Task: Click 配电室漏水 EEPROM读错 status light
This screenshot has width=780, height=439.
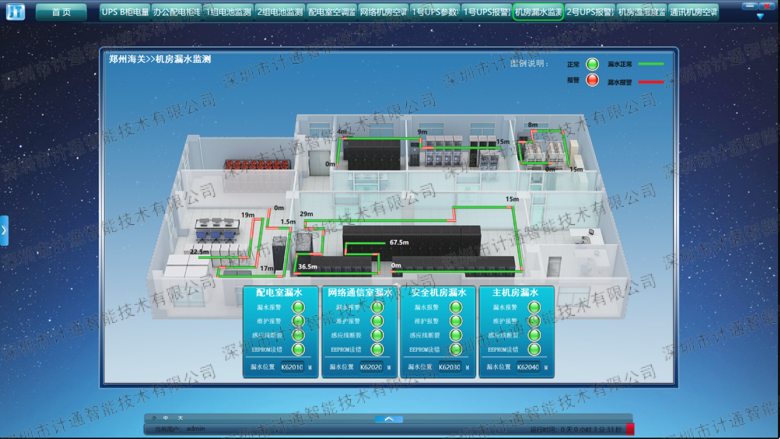Action: (297, 349)
